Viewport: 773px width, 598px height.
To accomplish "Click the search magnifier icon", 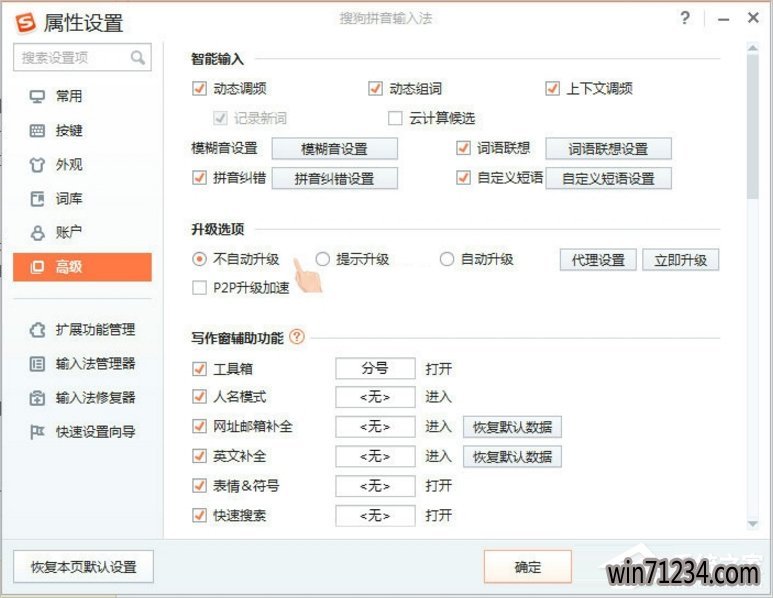I will 138,58.
